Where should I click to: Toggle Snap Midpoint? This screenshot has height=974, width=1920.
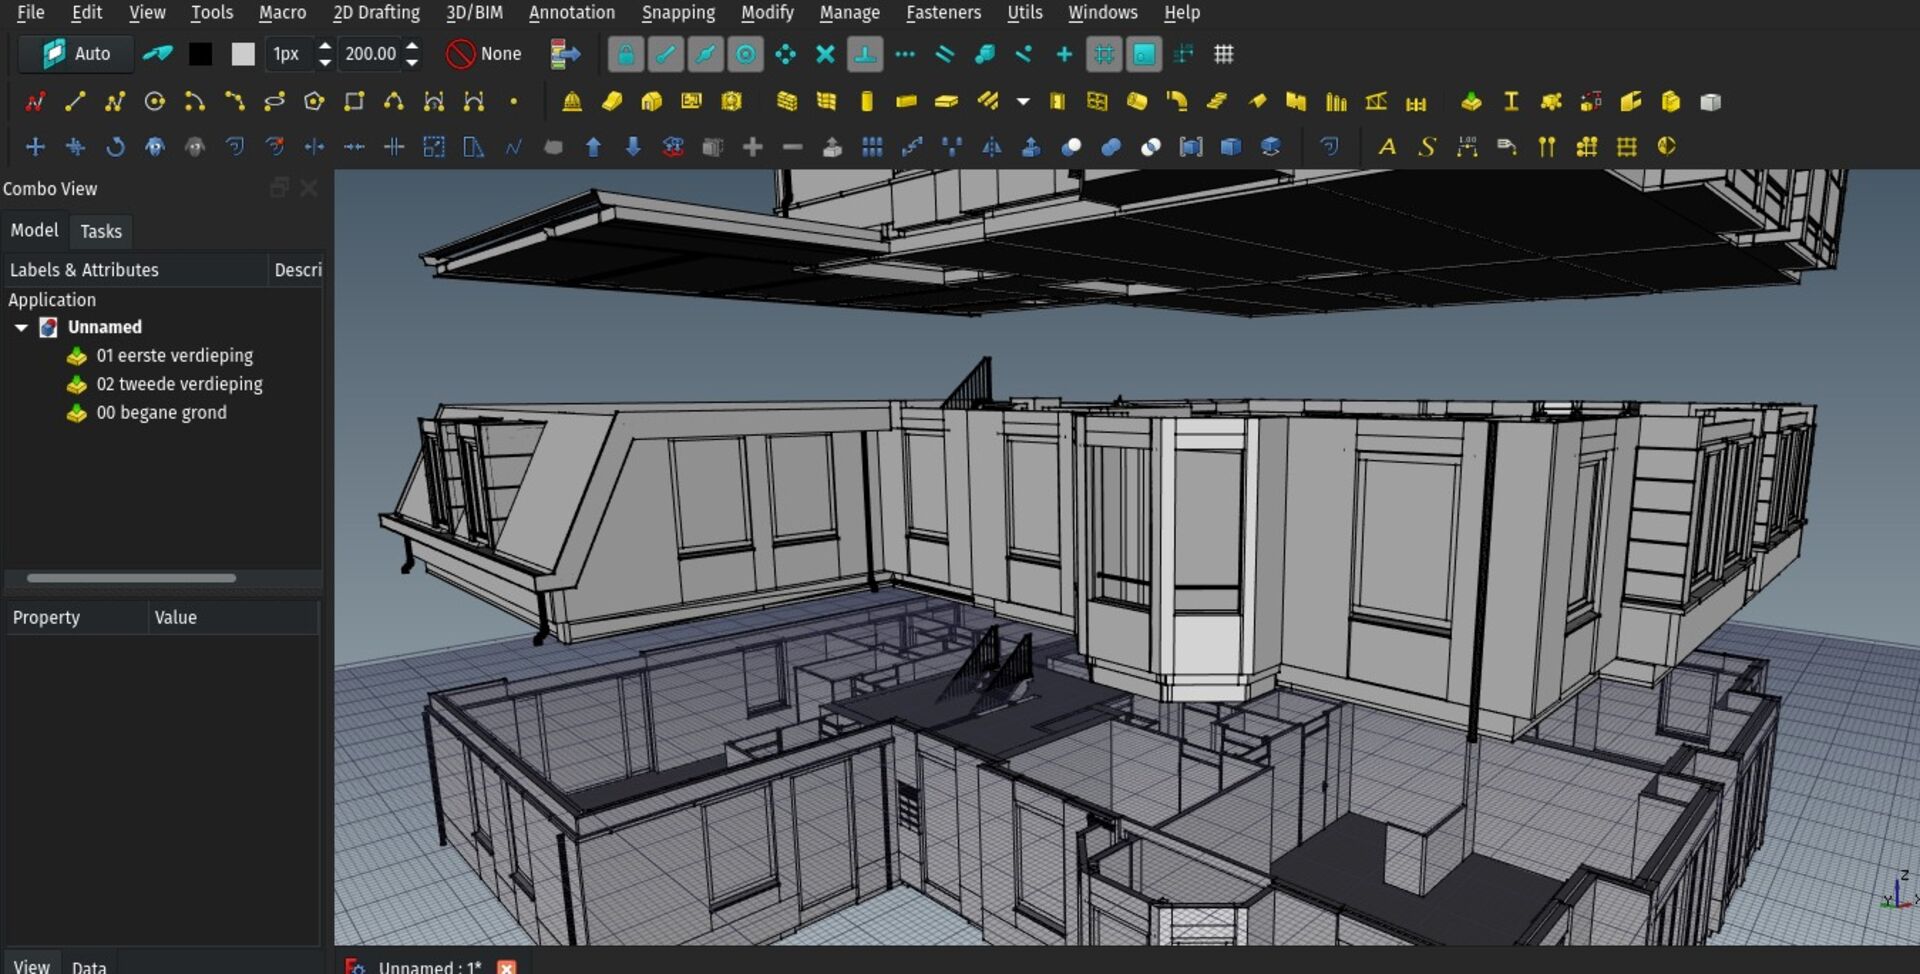pos(706,54)
